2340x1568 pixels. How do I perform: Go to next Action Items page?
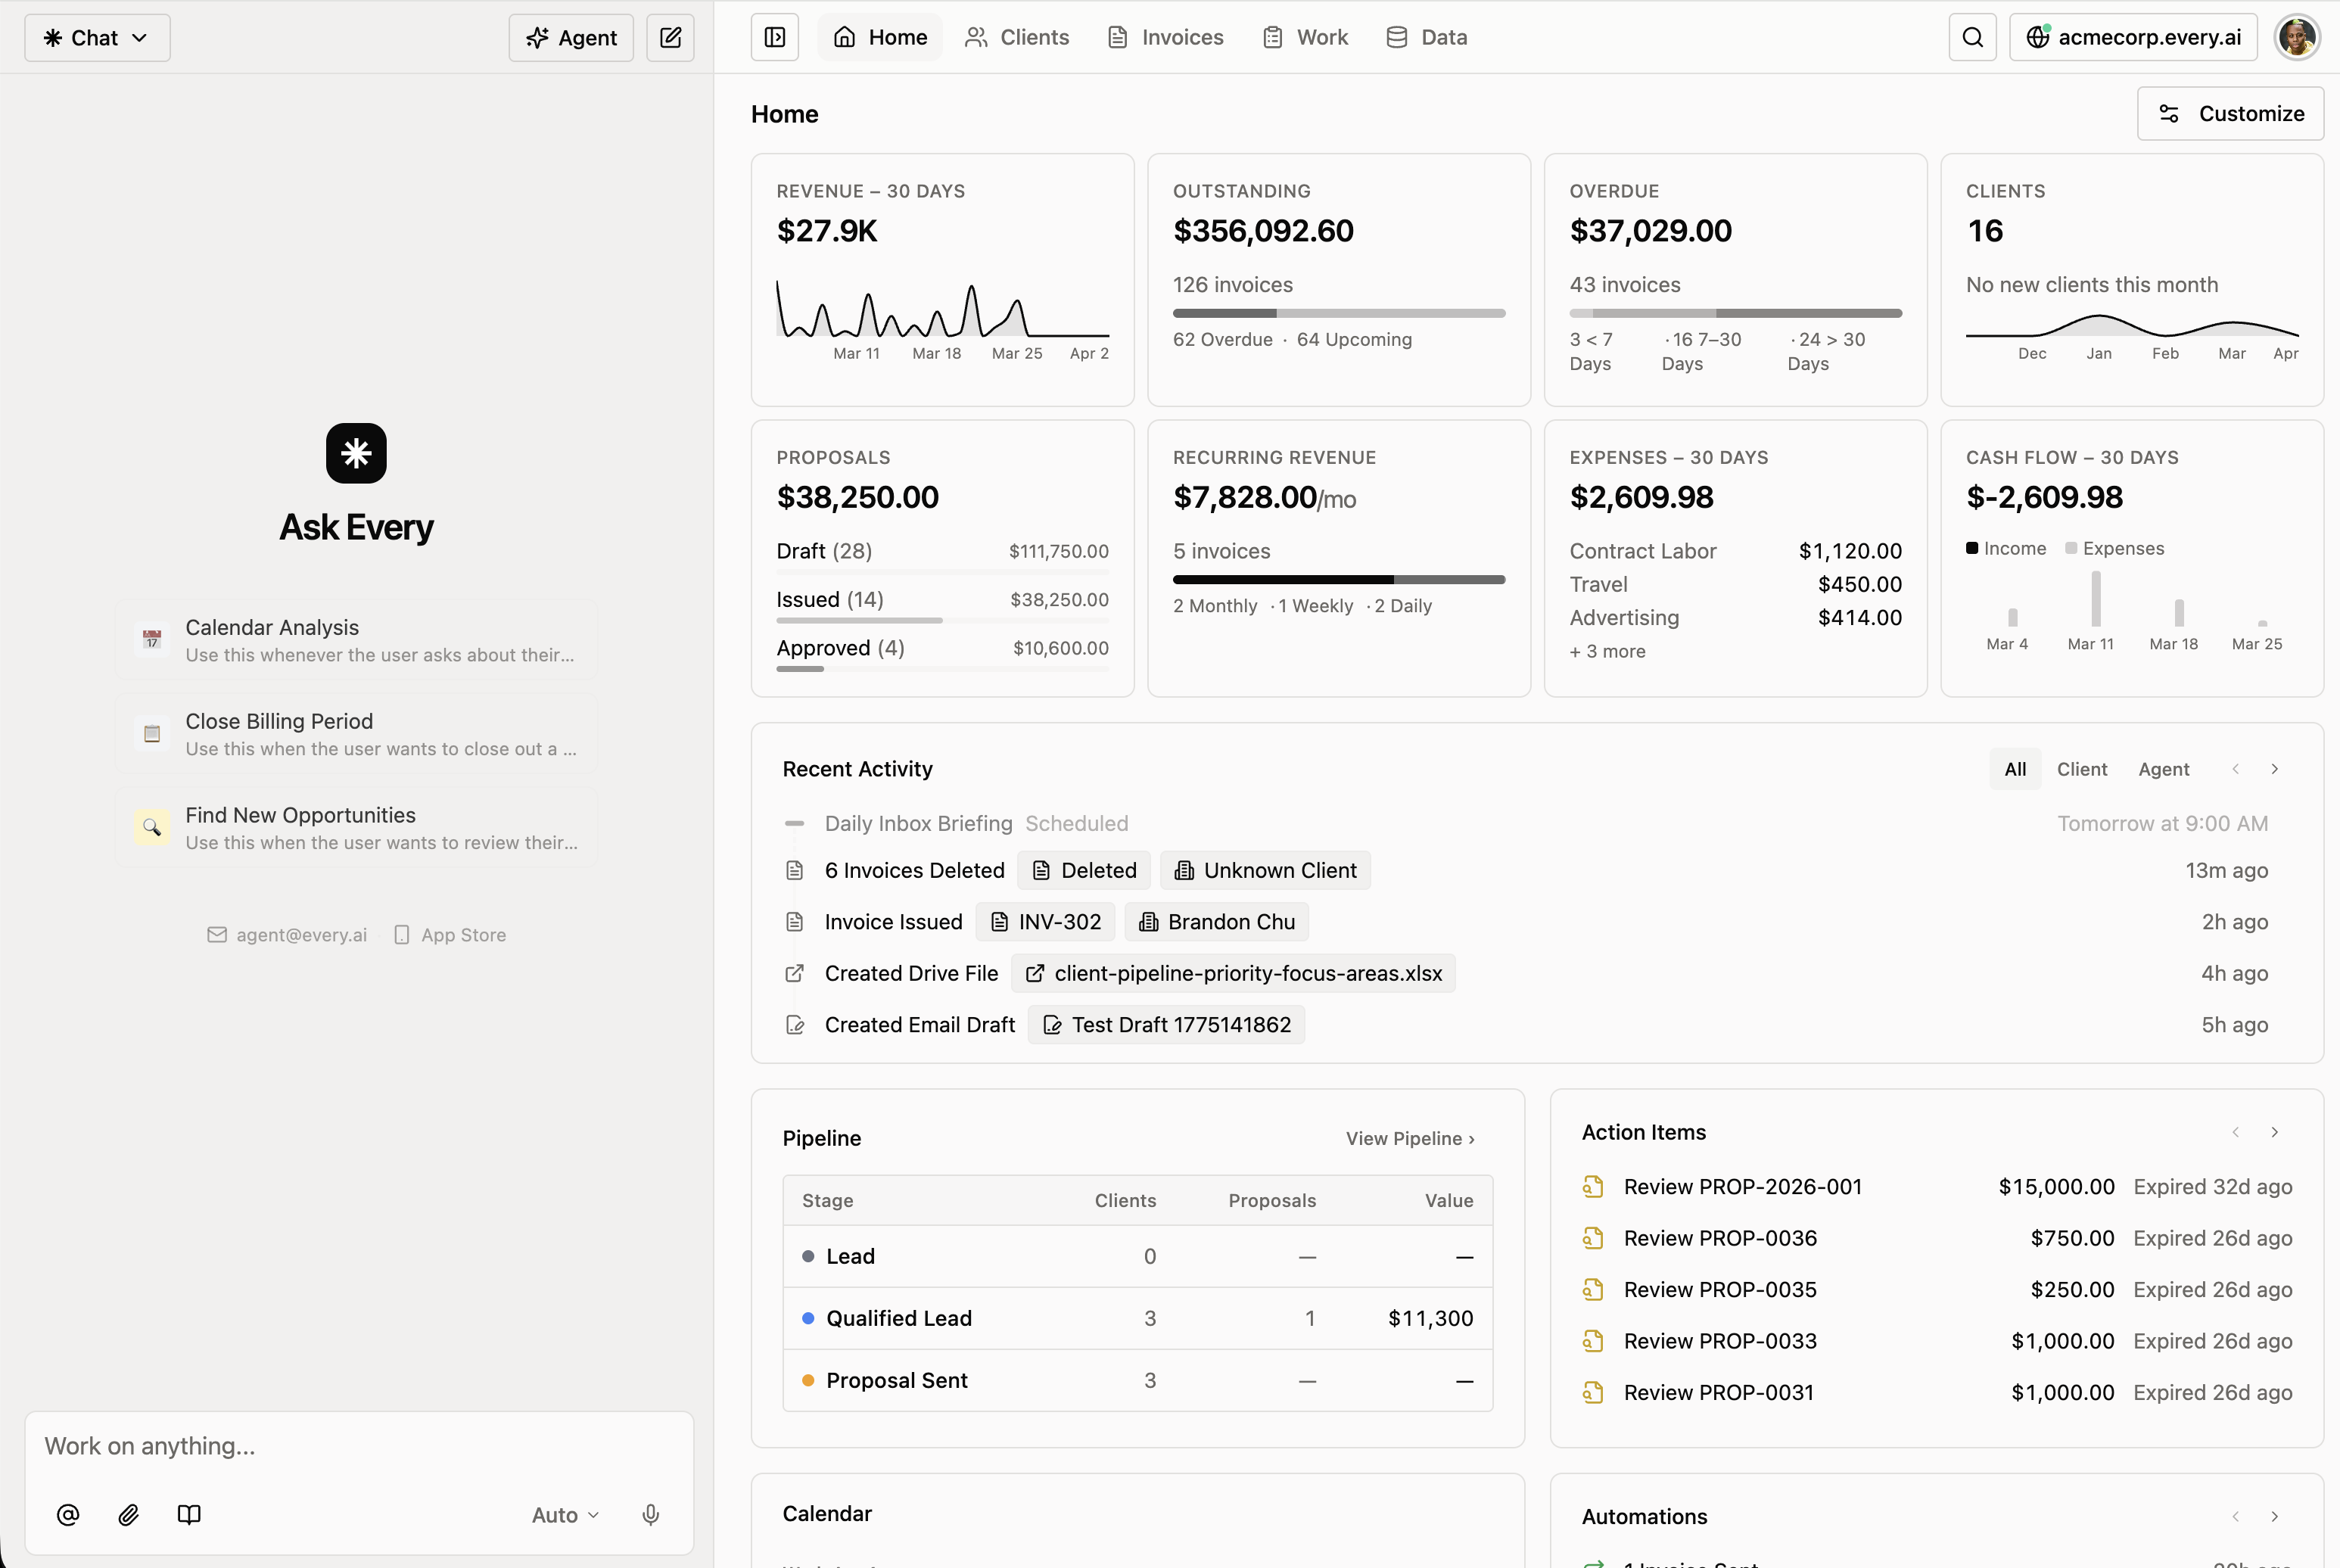2275,1132
